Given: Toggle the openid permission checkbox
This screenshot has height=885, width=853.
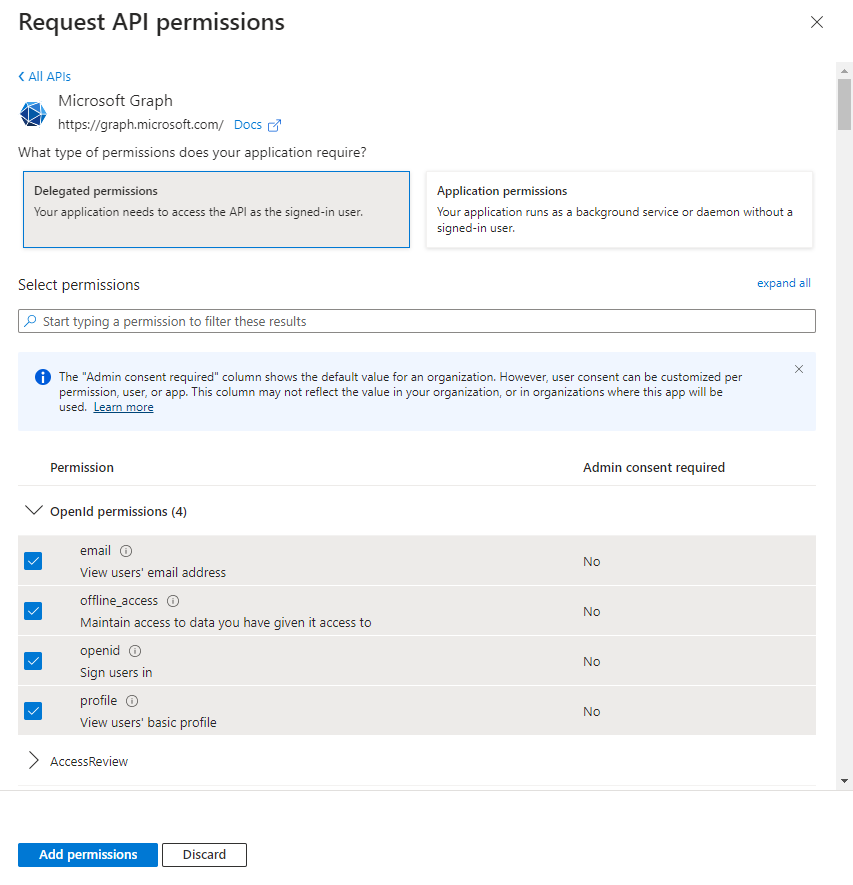Looking at the screenshot, I should pos(33,661).
